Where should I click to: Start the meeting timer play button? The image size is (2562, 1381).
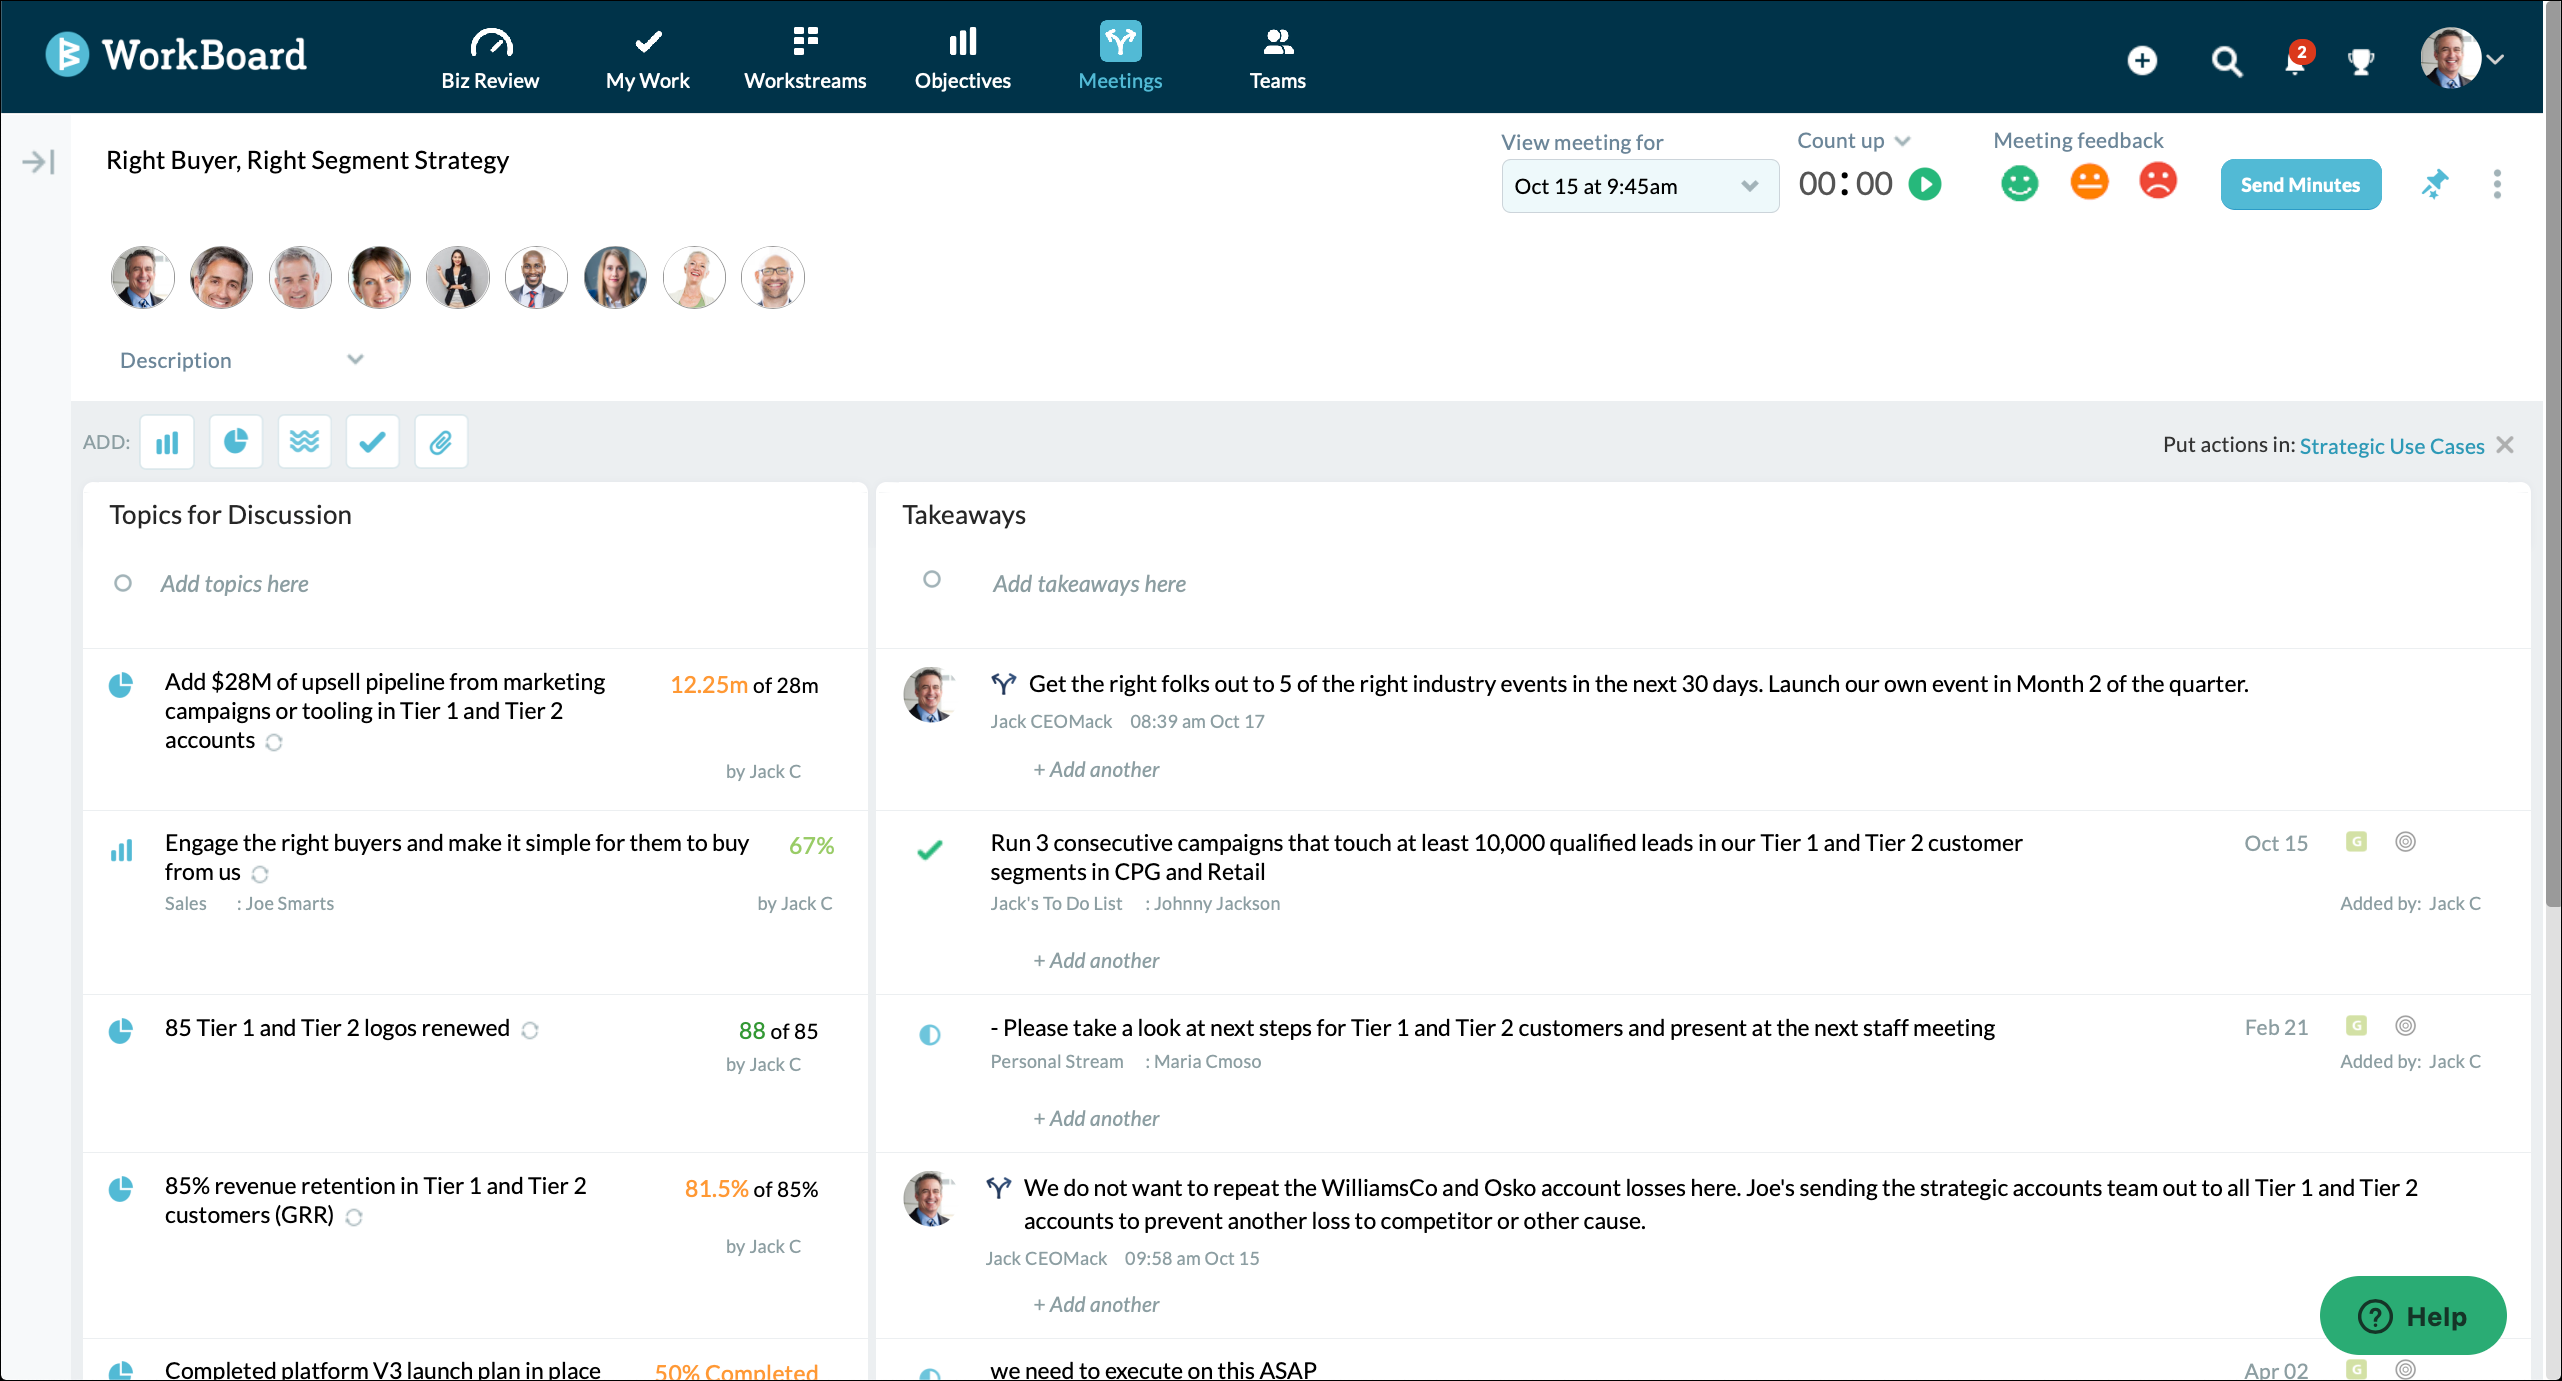click(1924, 184)
